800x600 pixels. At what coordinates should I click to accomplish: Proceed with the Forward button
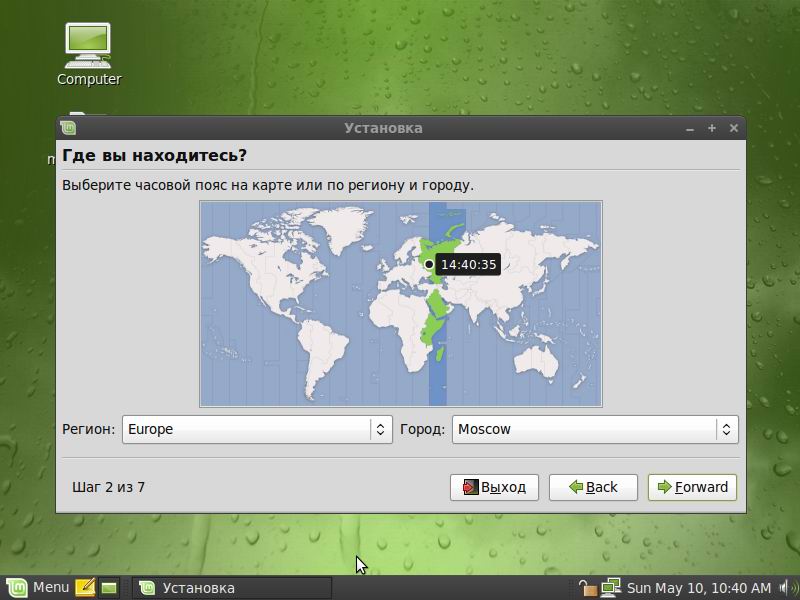click(x=692, y=487)
